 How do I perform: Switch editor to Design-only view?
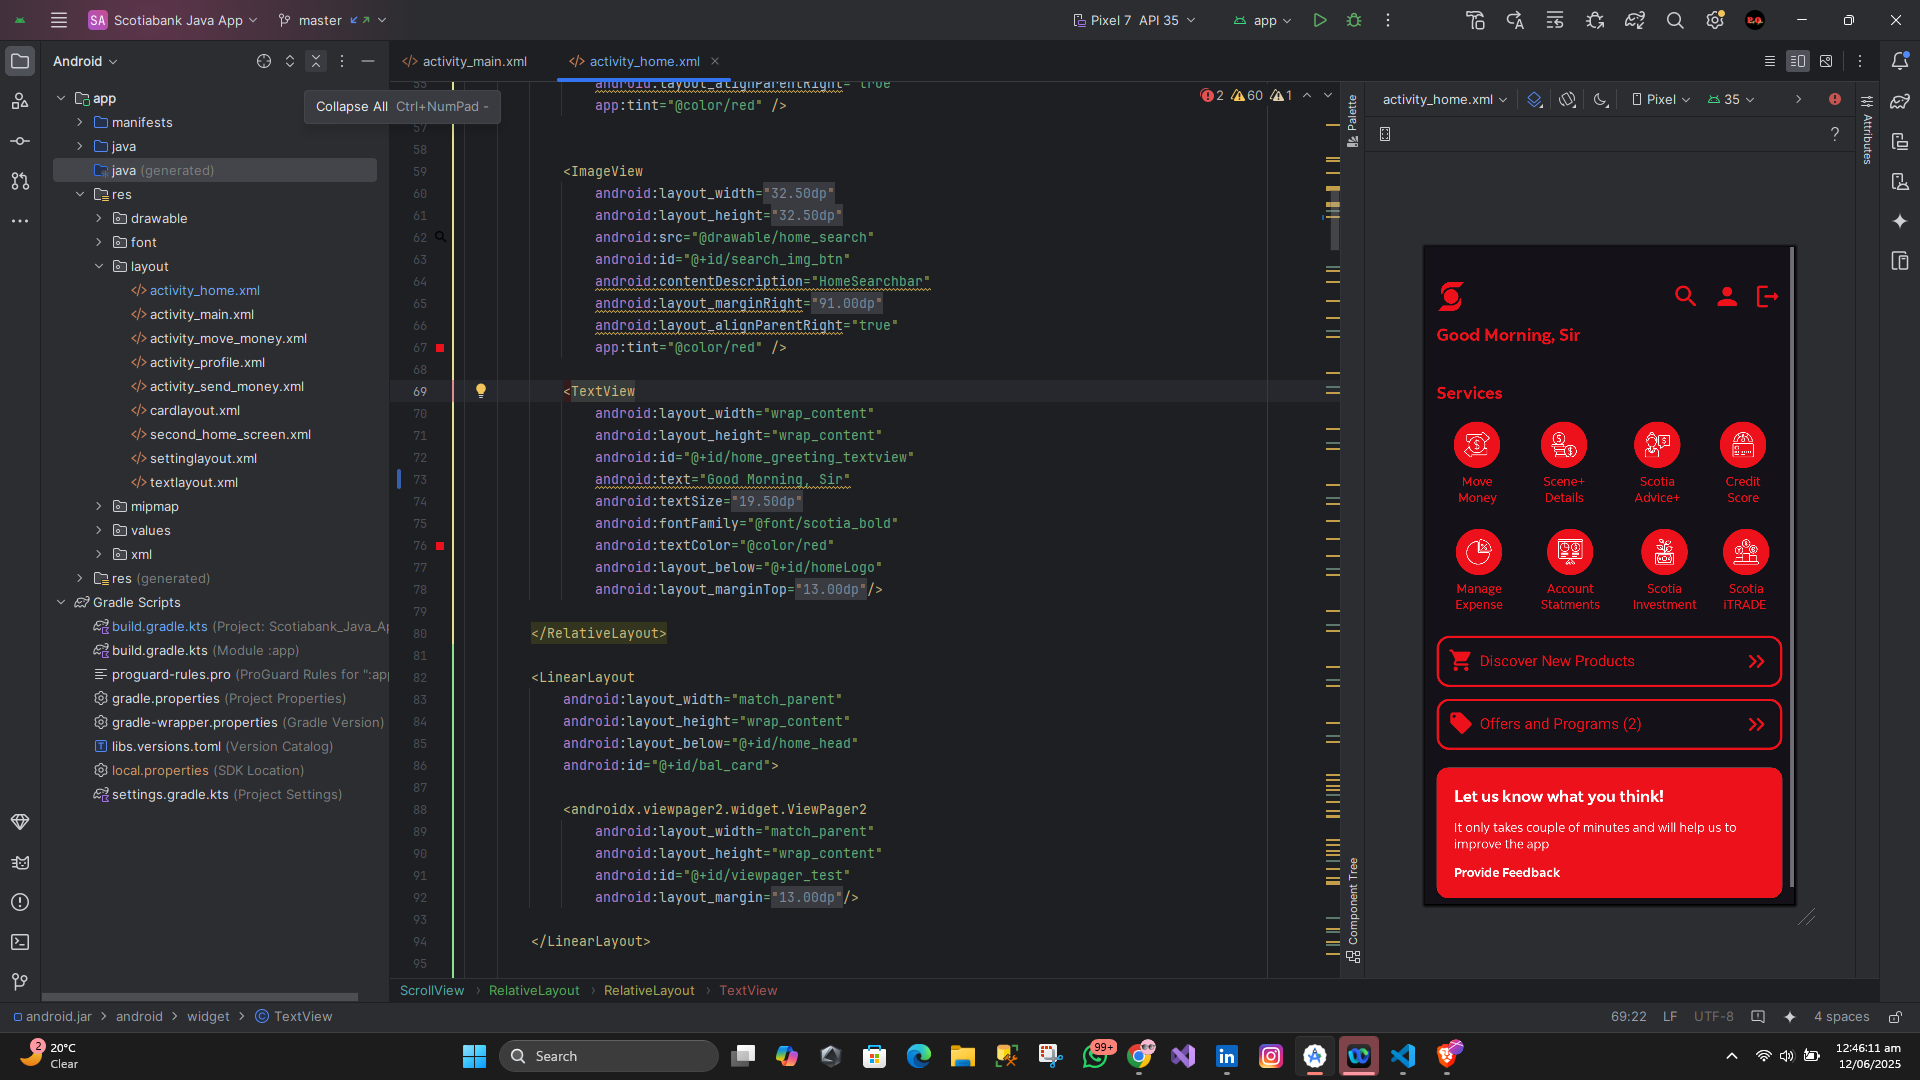[x=1826, y=61]
